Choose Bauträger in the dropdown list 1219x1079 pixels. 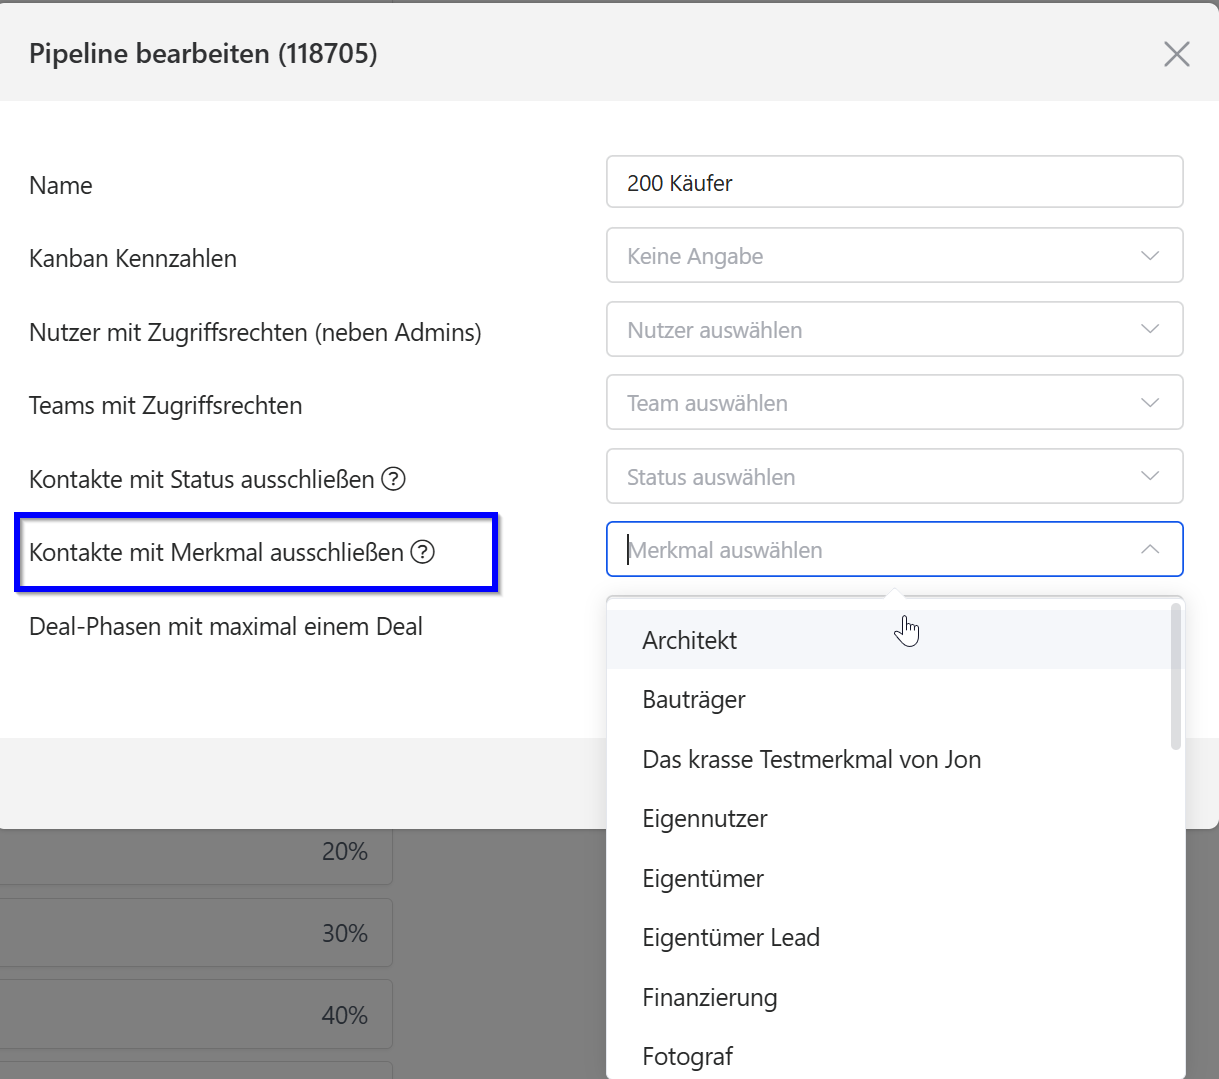(694, 700)
